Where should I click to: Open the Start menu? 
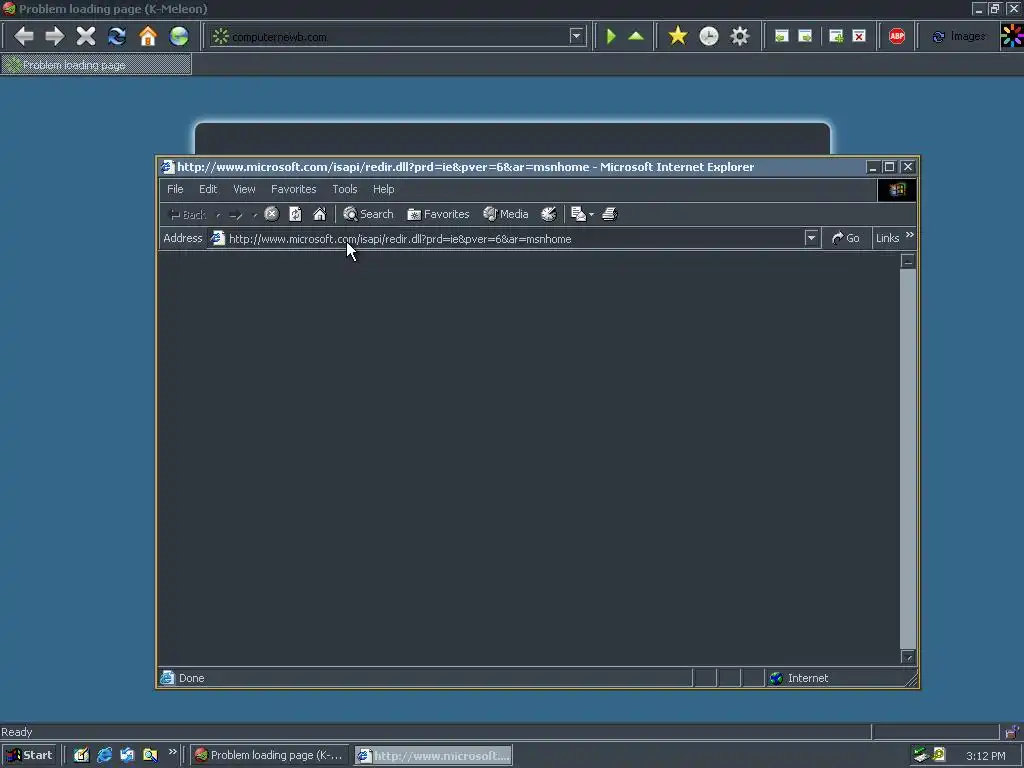pyautogui.click(x=29, y=755)
